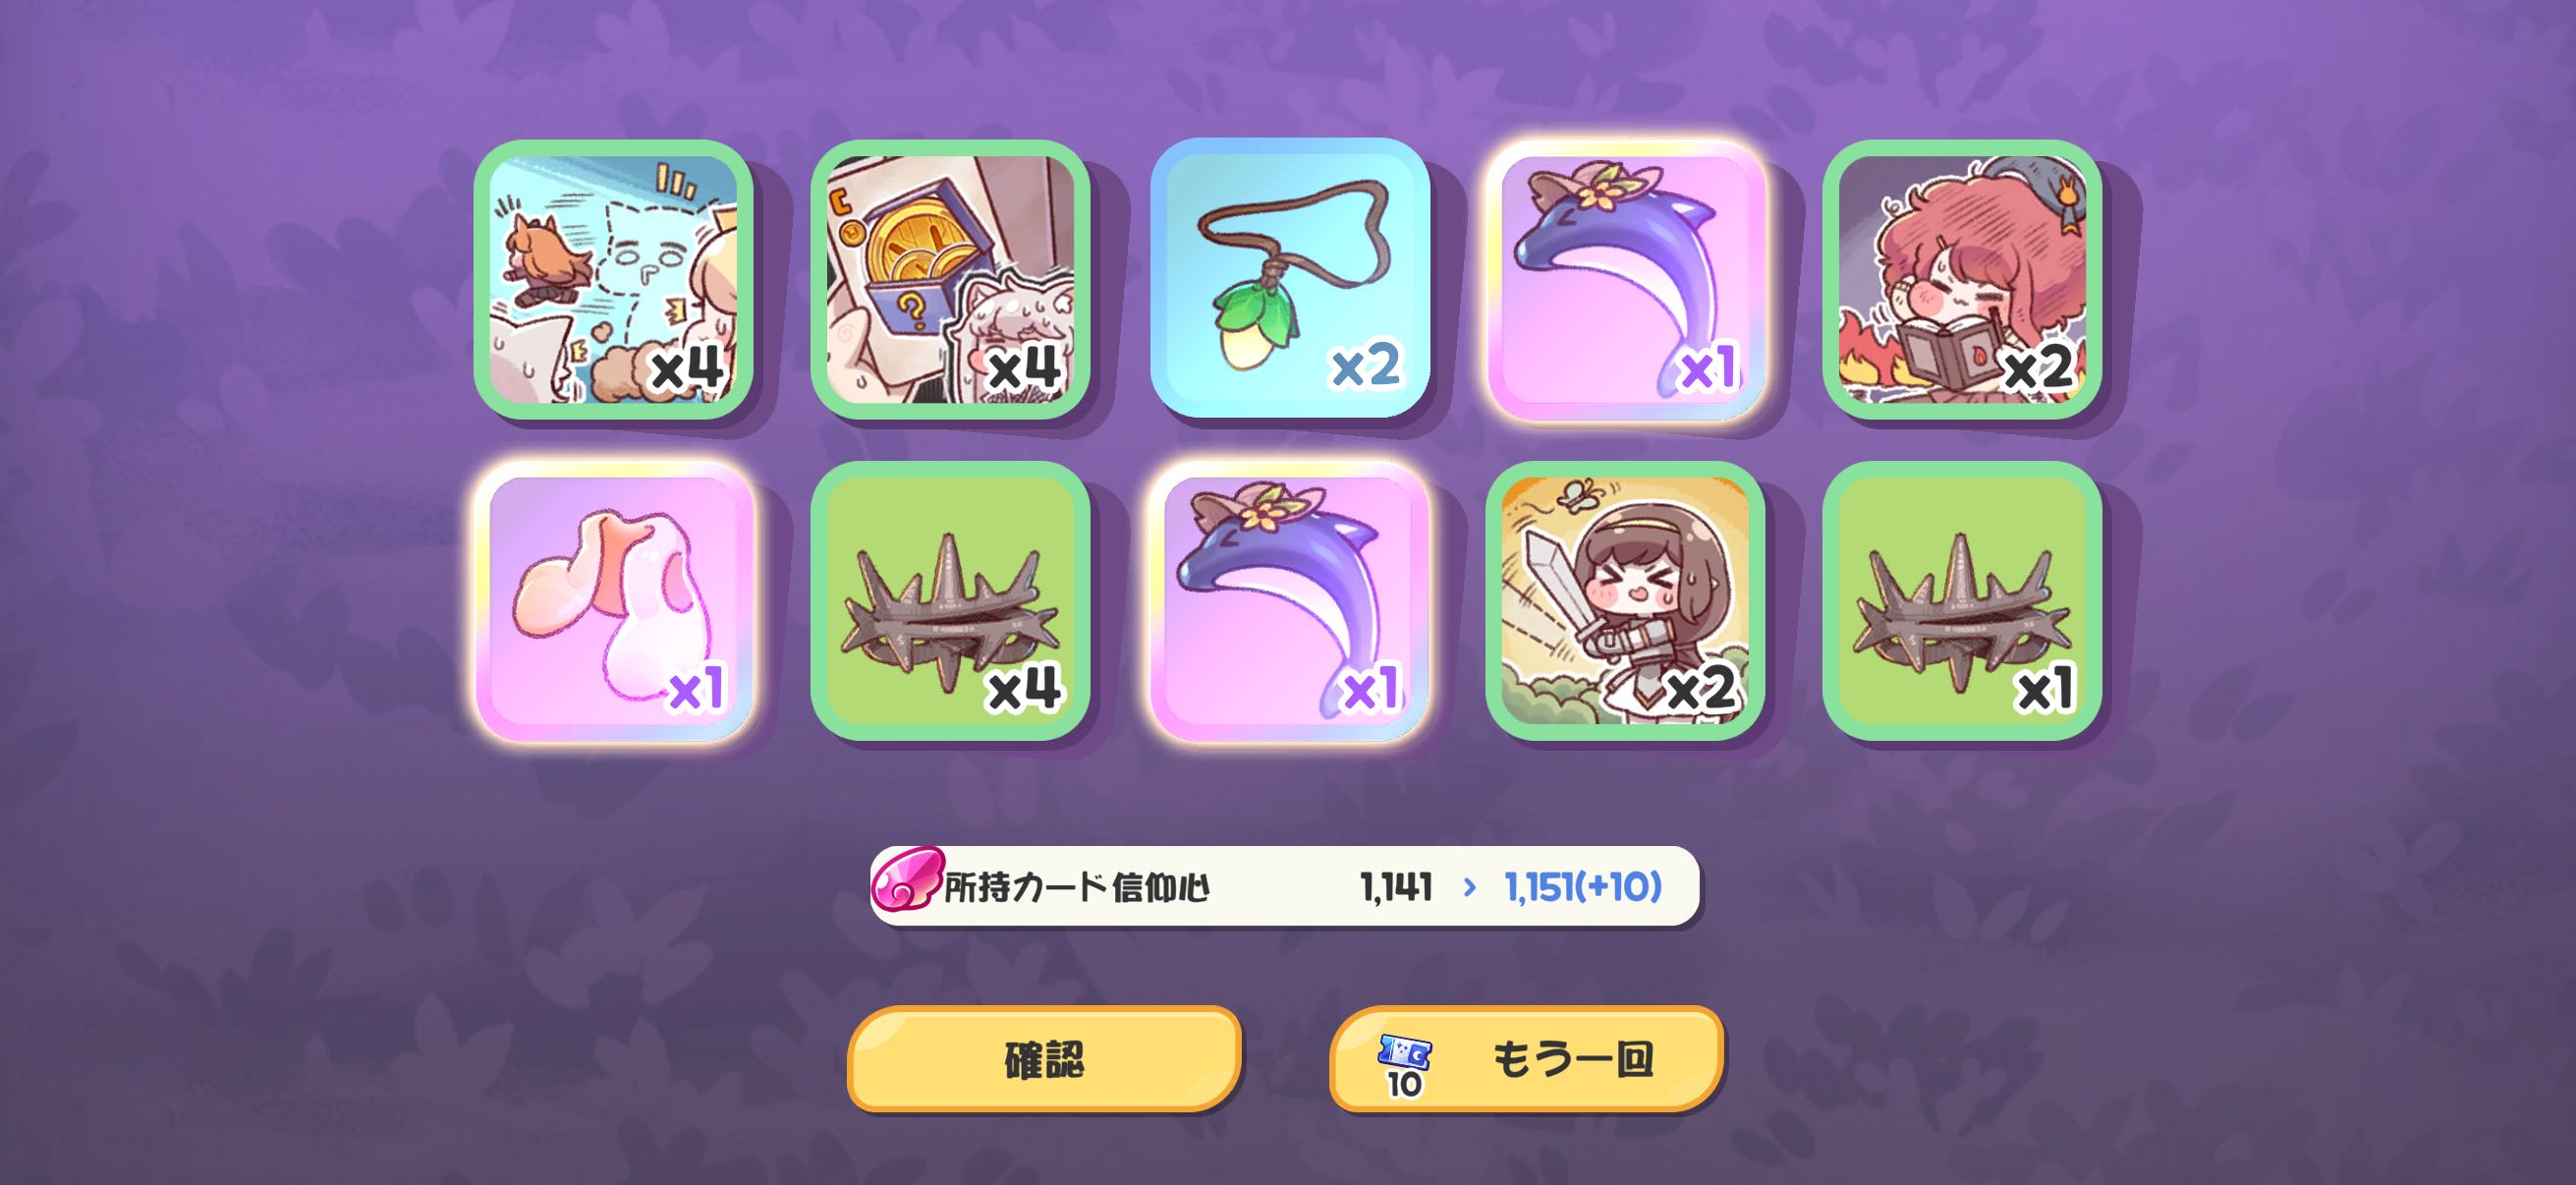Viewport: 2576px width, 1185px height.
Task: Select the spiked iron crown x1
Action: pyautogui.click(x=1962, y=601)
